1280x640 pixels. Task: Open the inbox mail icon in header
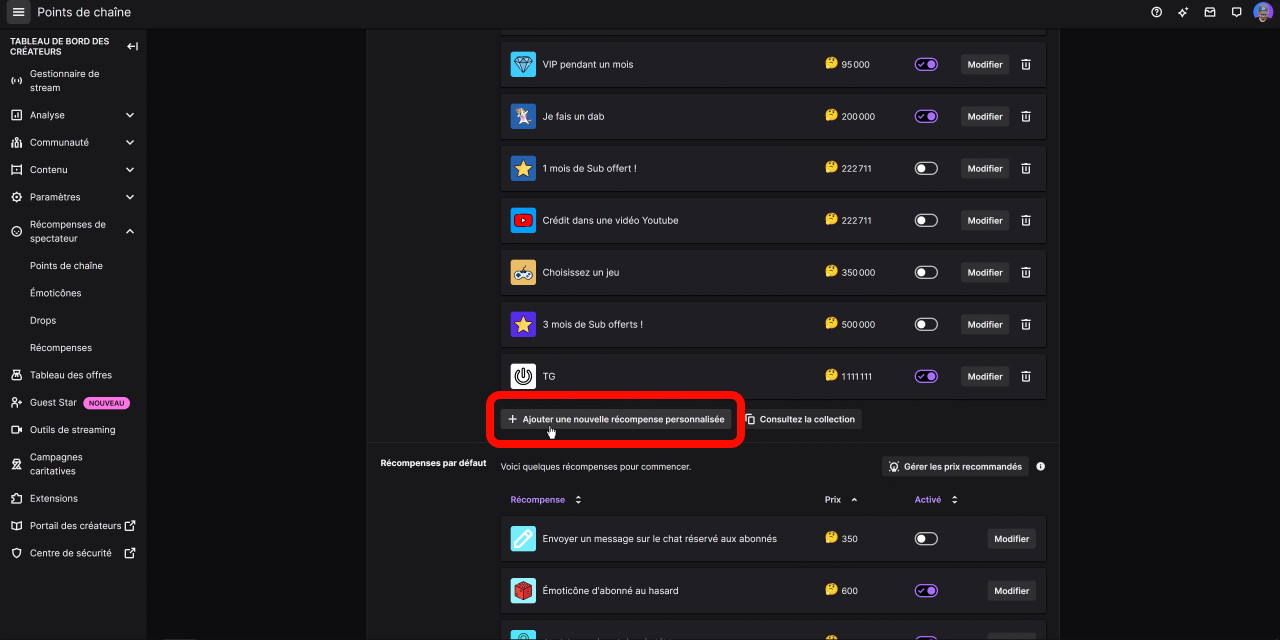point(1210,12)
